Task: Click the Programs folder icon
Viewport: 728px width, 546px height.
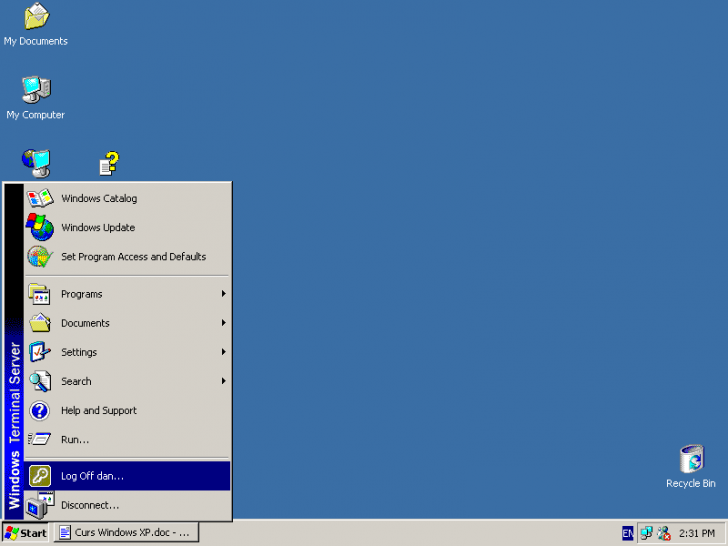Action: pos(40,294)
